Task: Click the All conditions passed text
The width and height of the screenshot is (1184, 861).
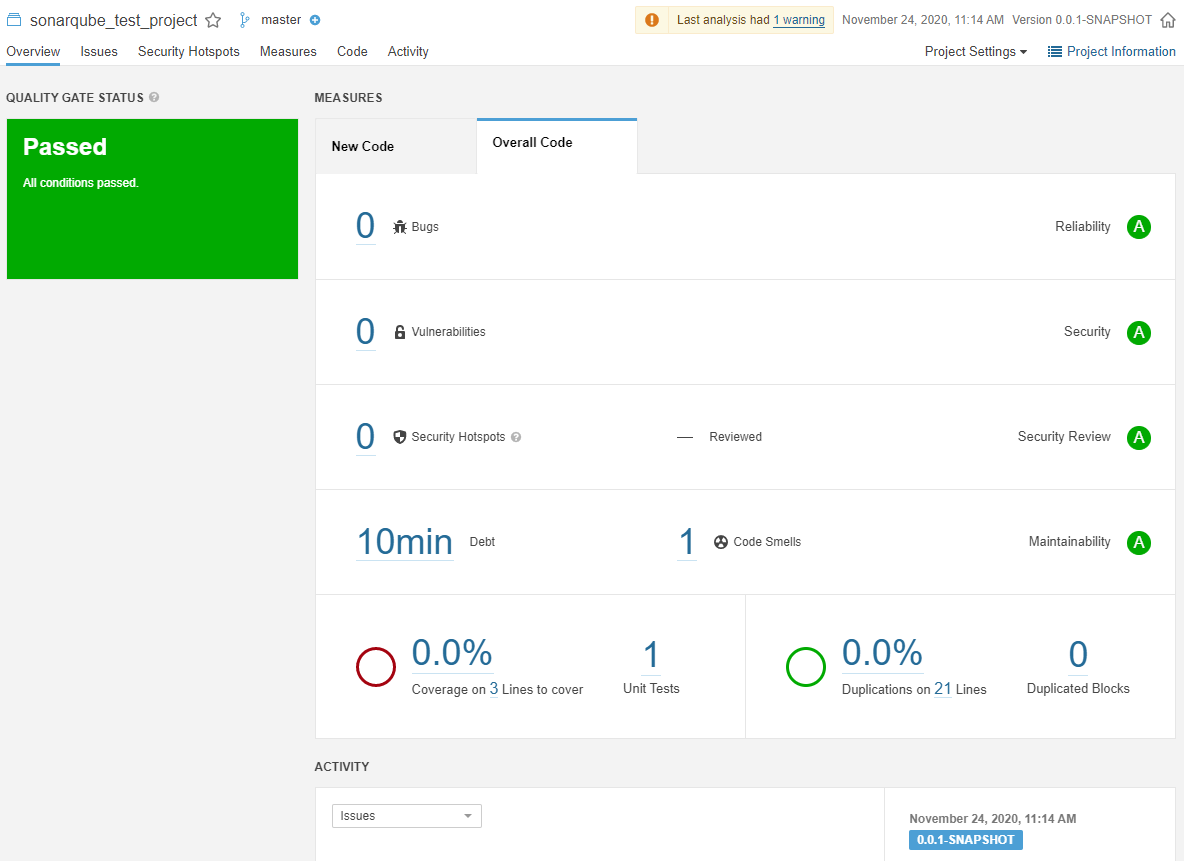Action: [81, 183]
